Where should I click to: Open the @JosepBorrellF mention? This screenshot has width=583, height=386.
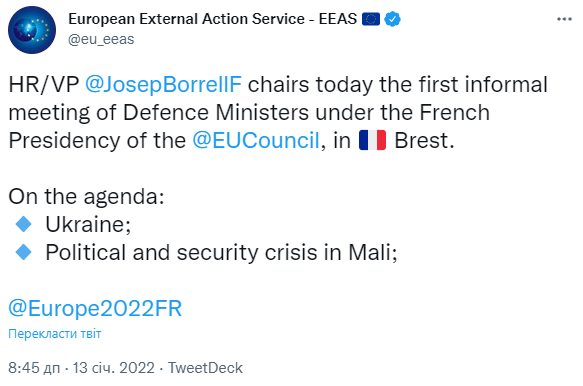pyautogui.click(x=163, y=84)
